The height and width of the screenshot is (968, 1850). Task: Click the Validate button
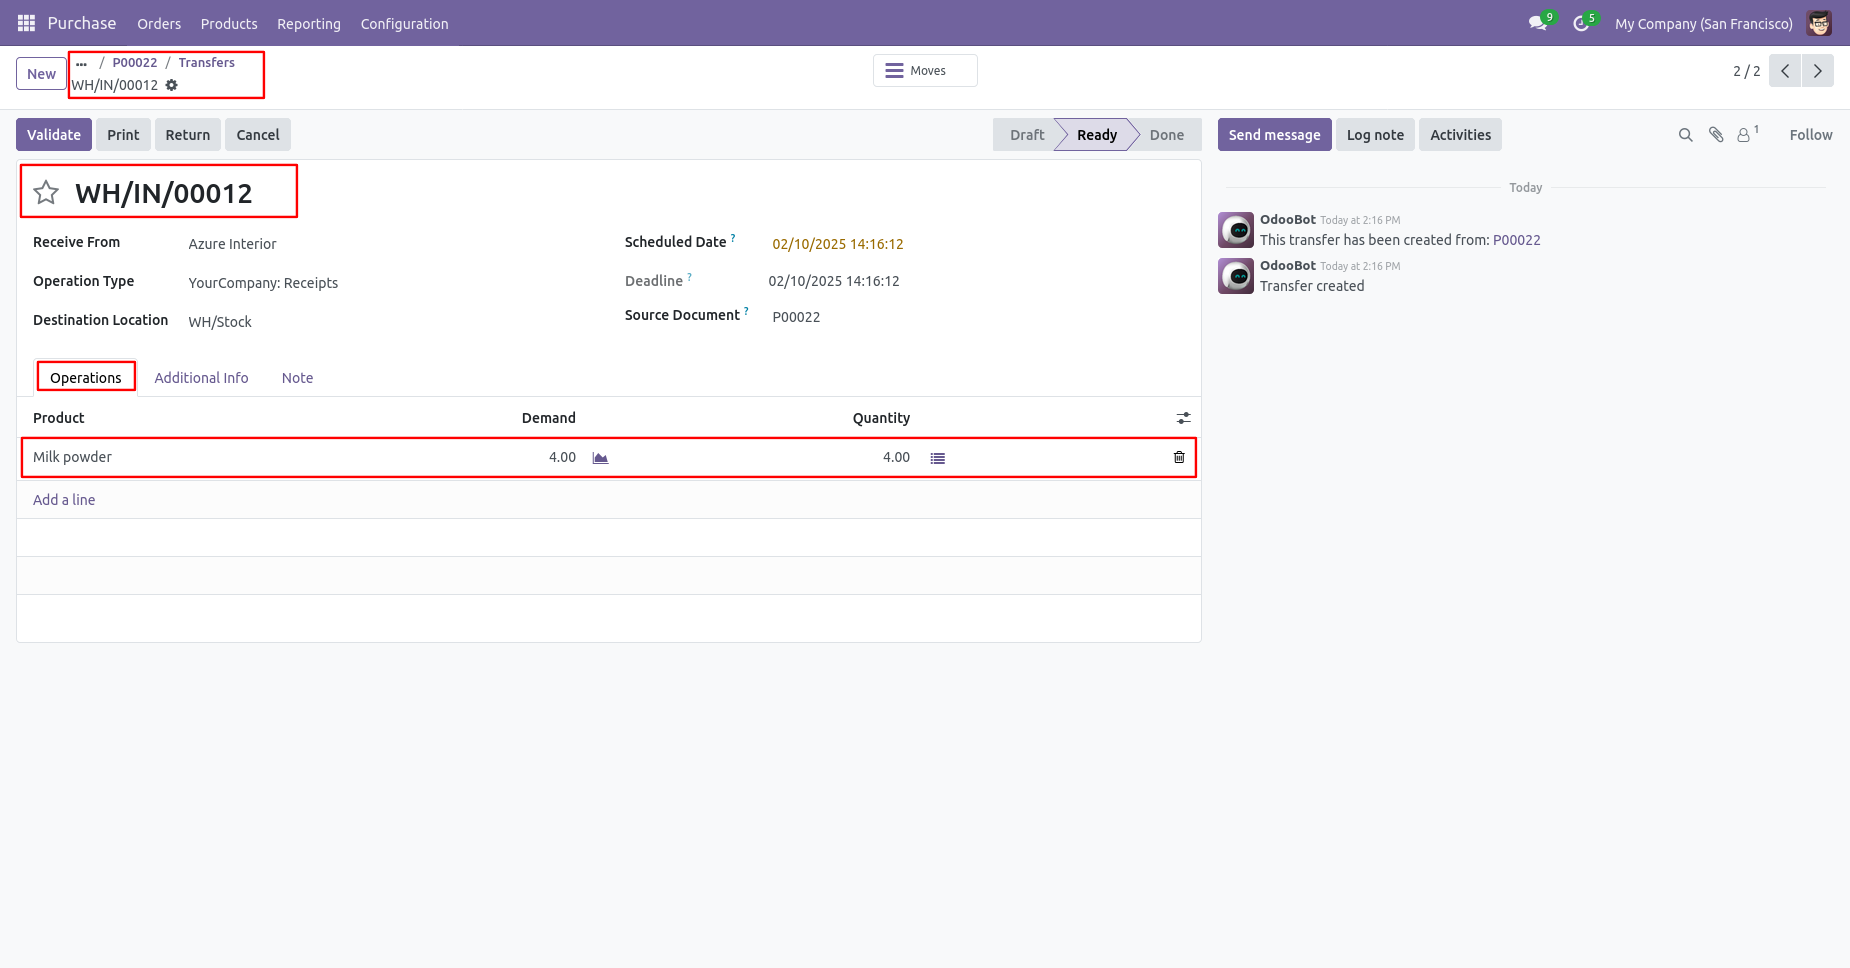(54, 135)
